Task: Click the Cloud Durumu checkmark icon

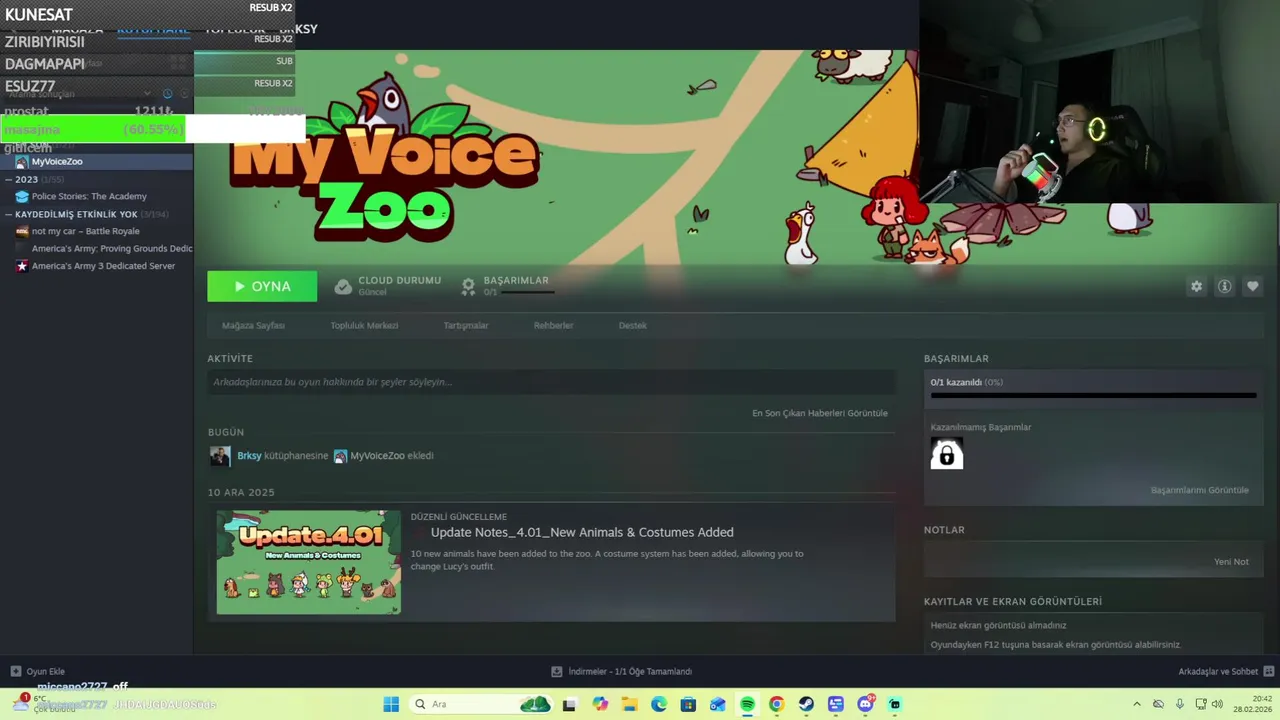Action: (343, 287)
